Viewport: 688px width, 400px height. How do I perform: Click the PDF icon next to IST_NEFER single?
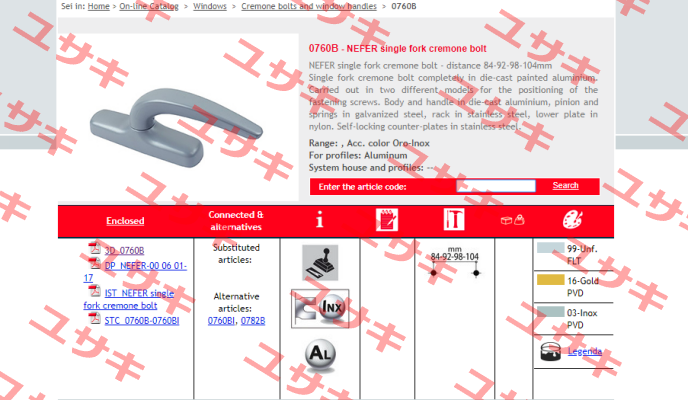coord(94,291)
